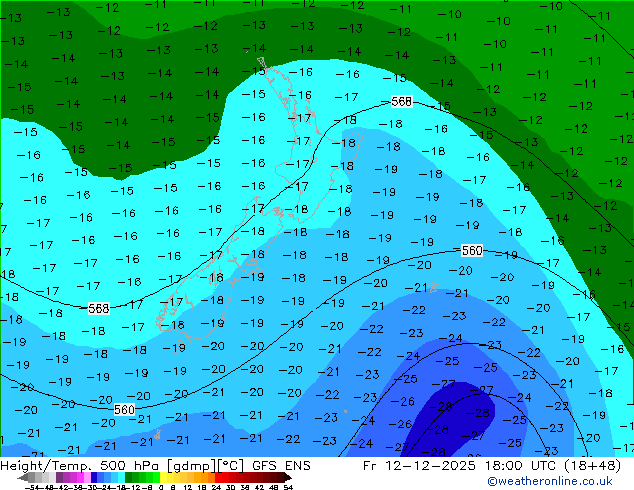Click the 568 contour label north of New Zealand
This screenshot has height=490, width=634.
click(402, 101)
